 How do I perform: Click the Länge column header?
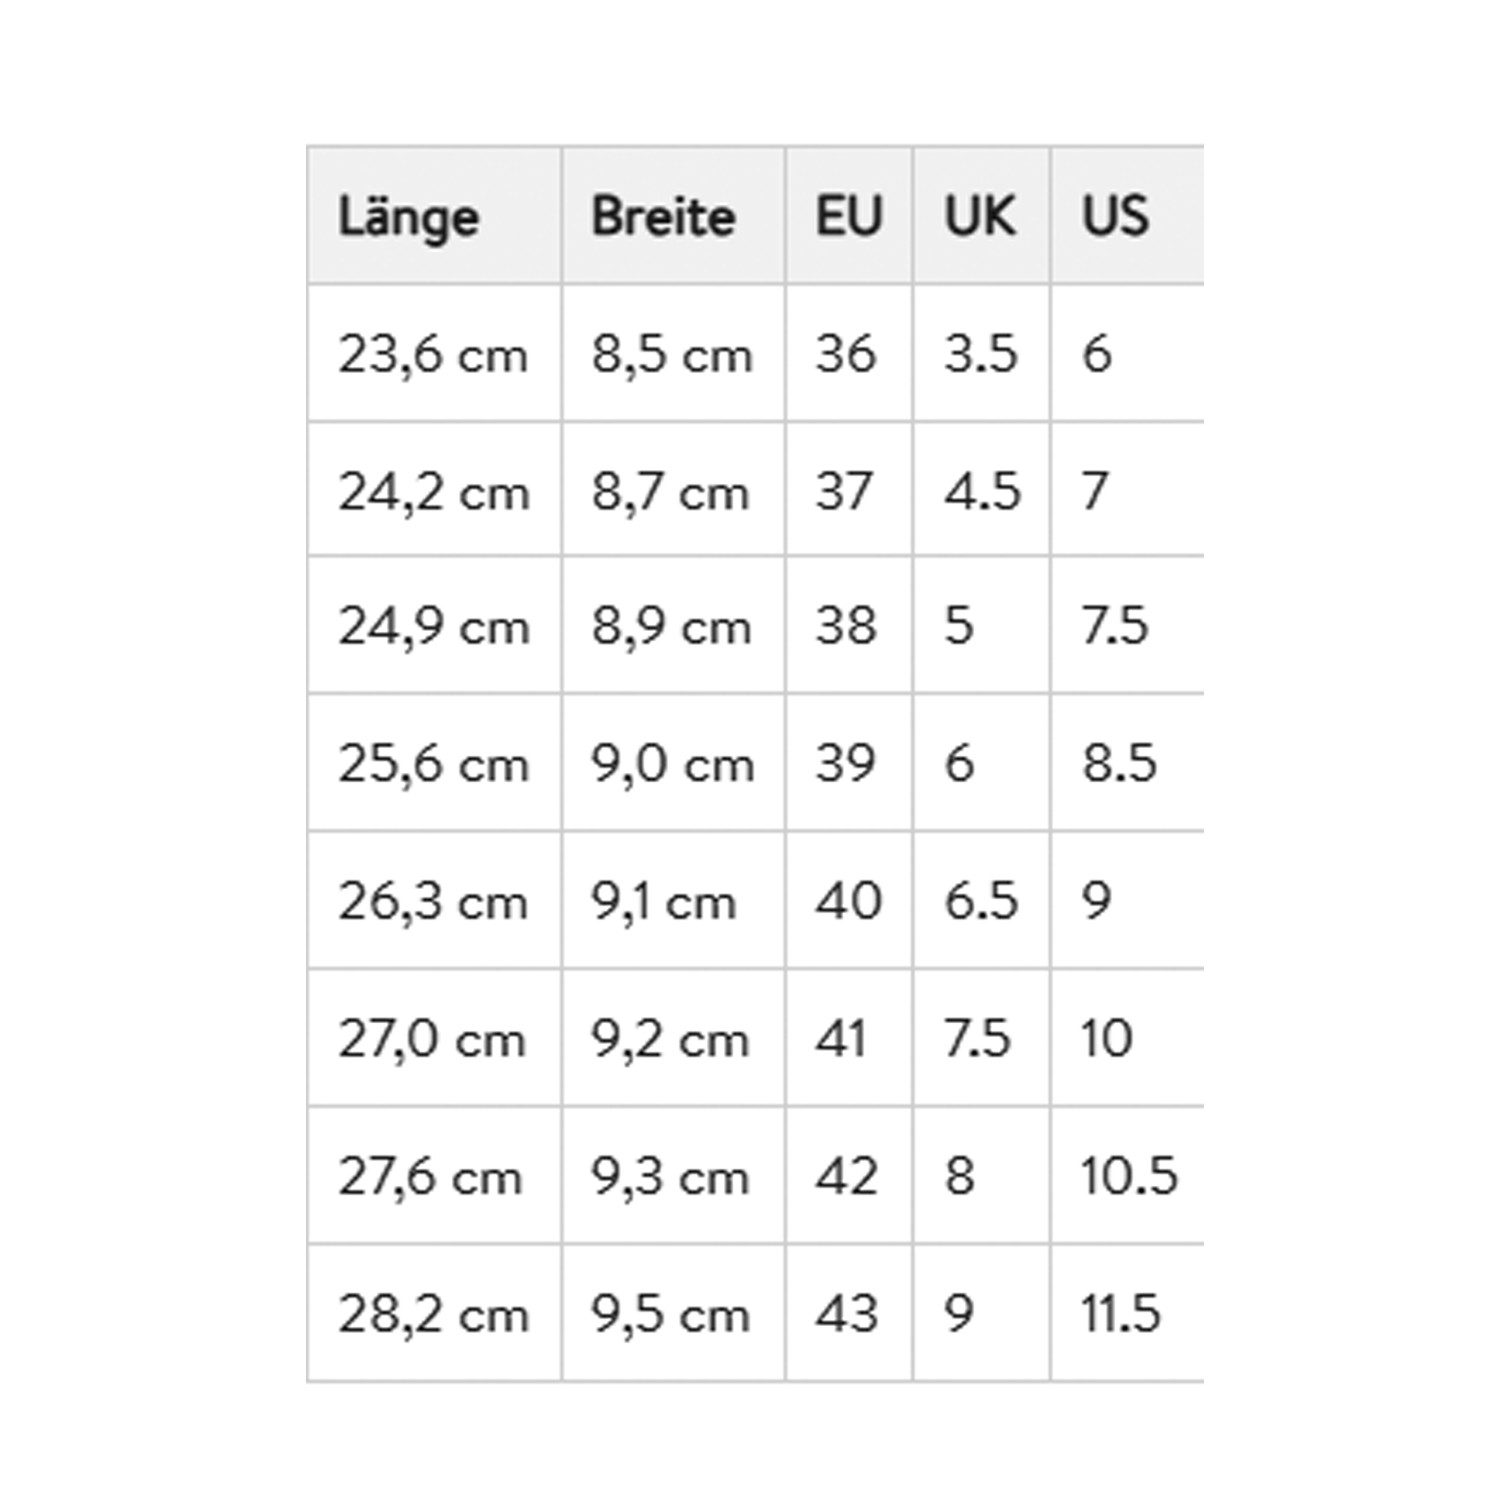coord(408,217)
